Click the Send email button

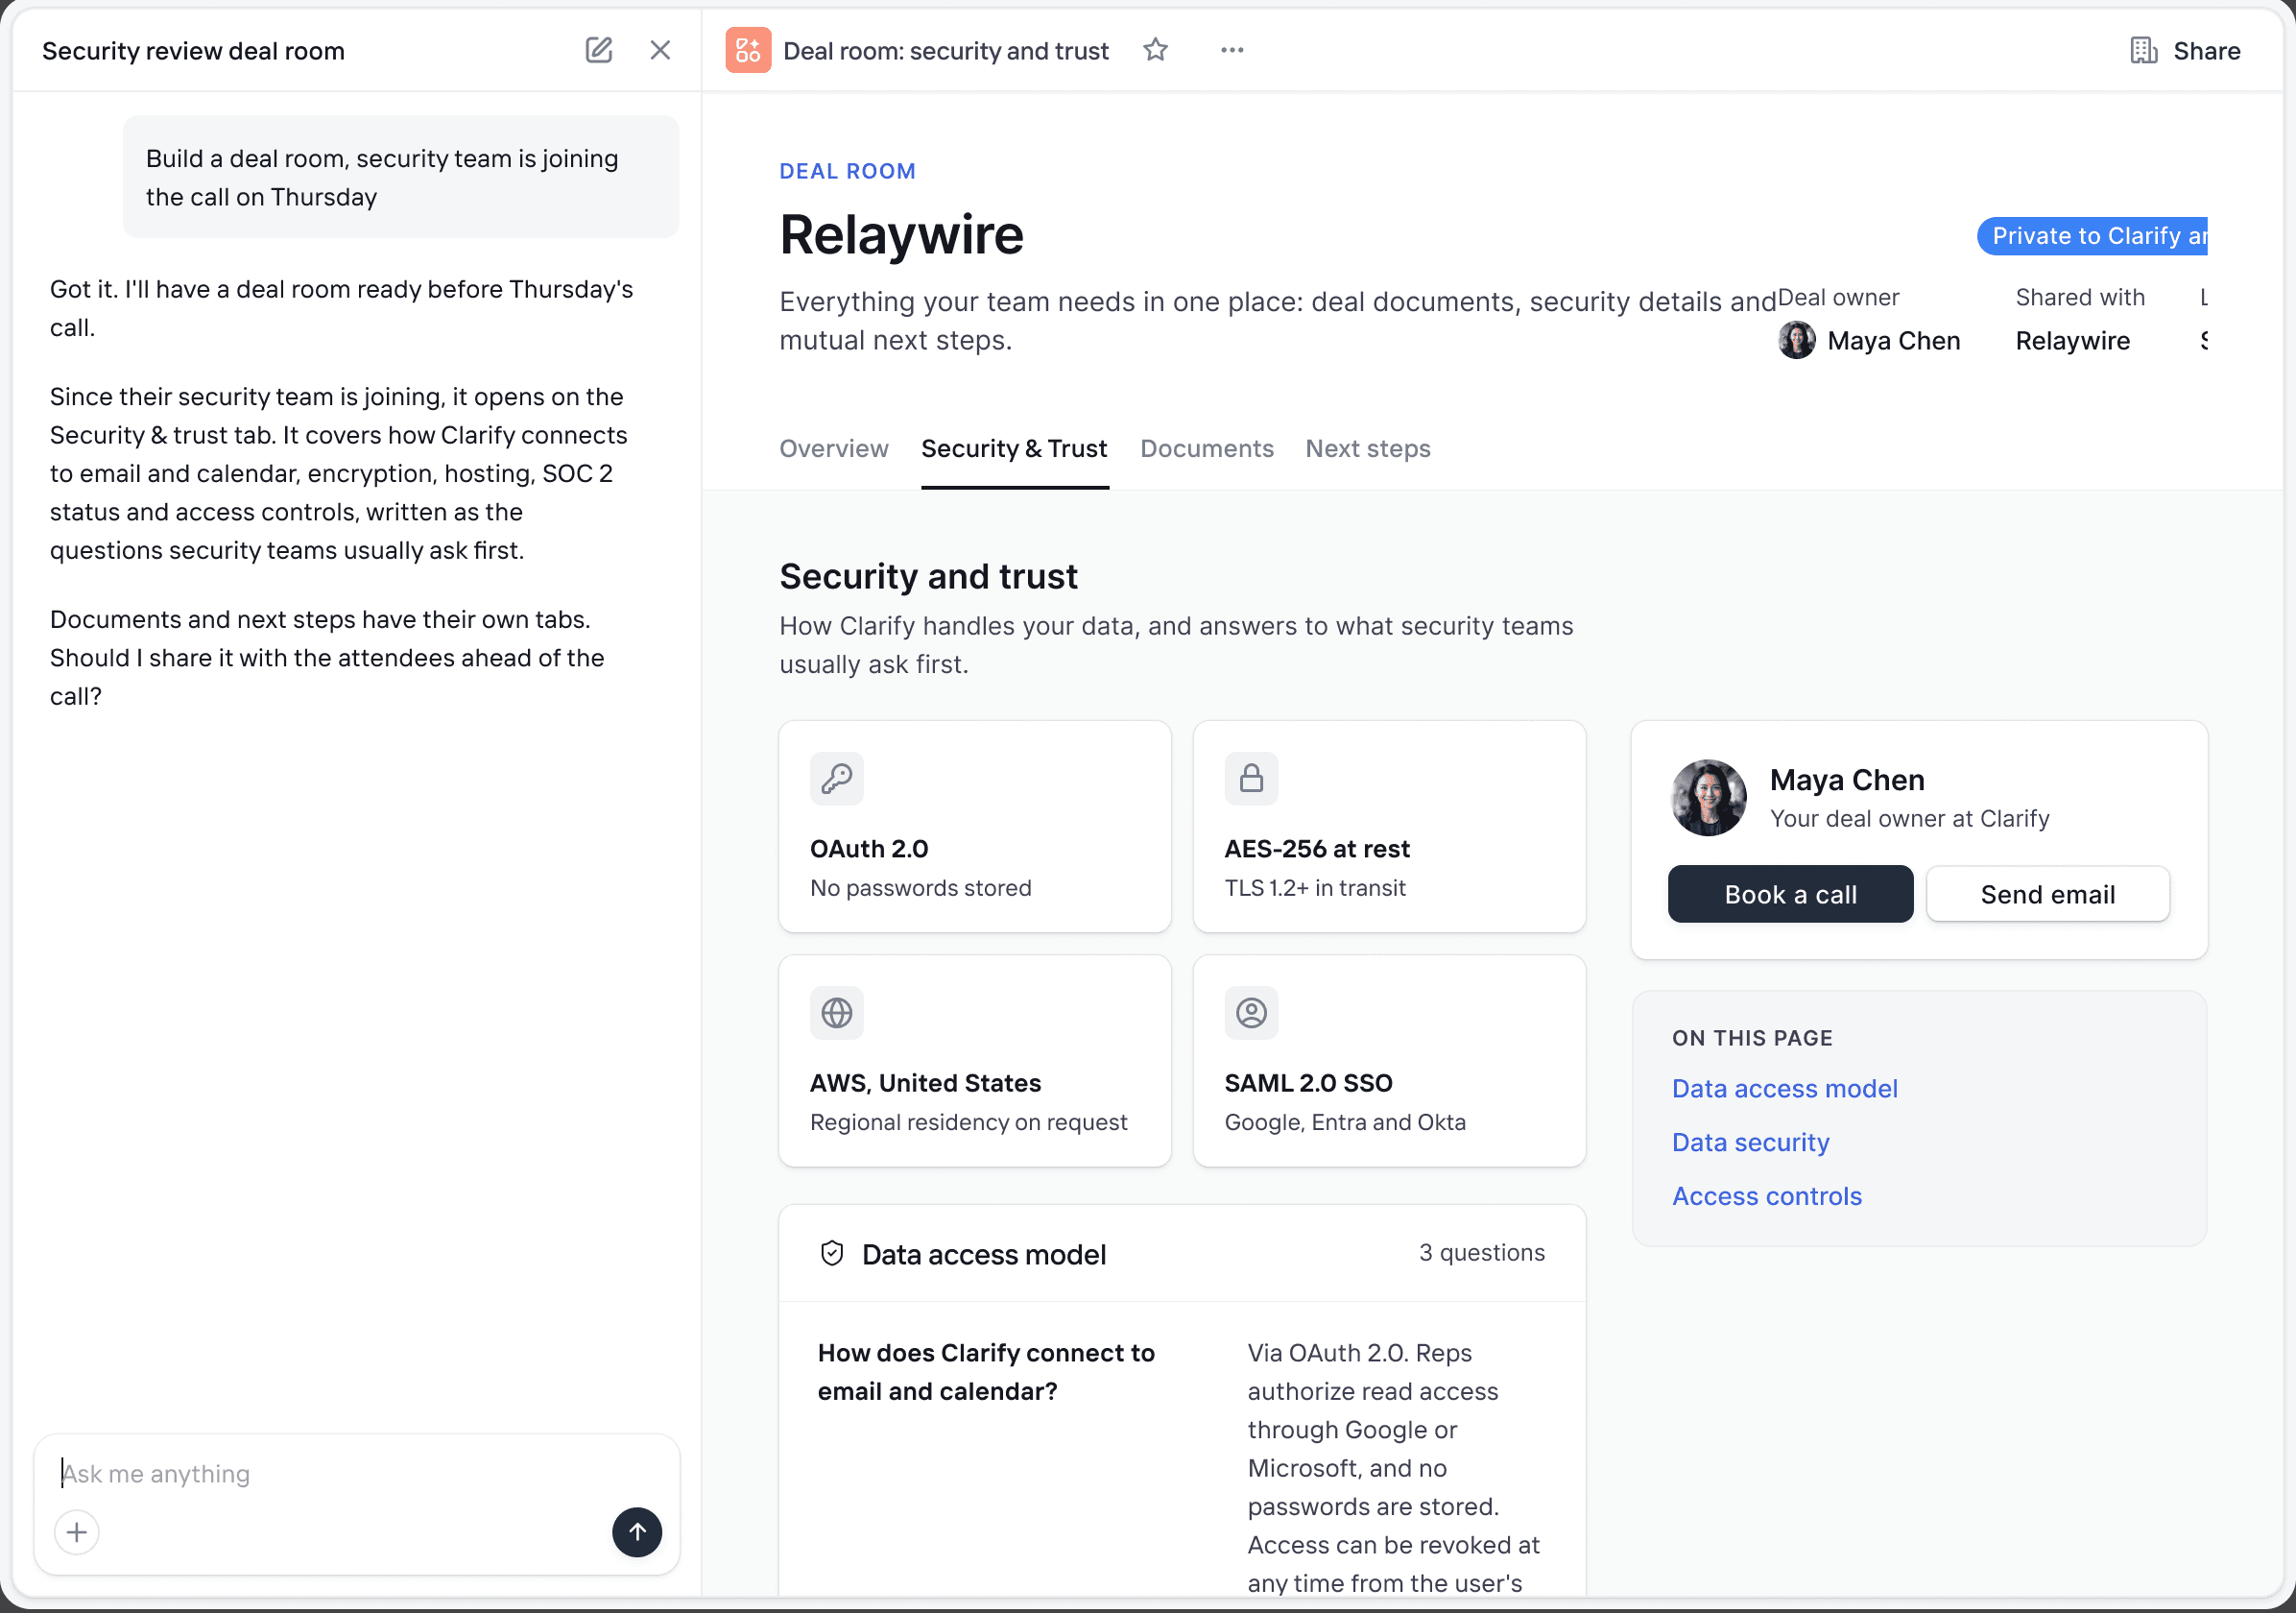(x=2048, y=894)
